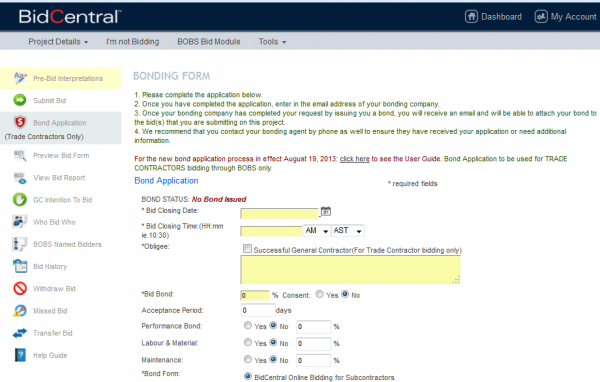600x382 pixels.
Task: Select Yes for Labour & Material
Action: click(248, 342)
